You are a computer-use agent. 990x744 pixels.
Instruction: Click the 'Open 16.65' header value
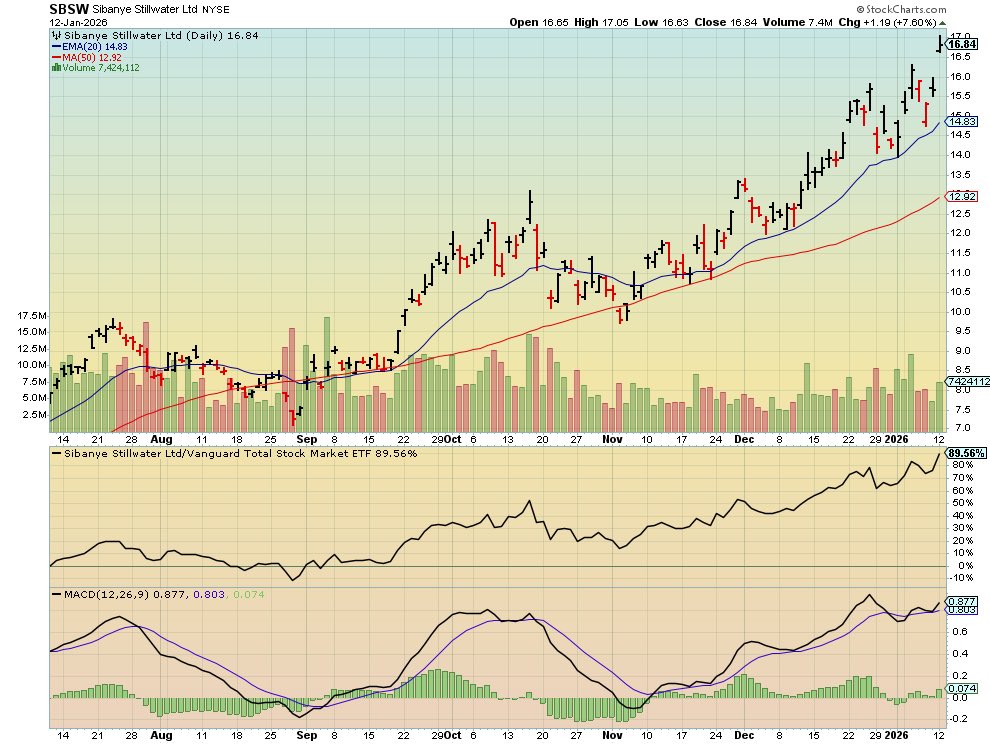(539, 22)
